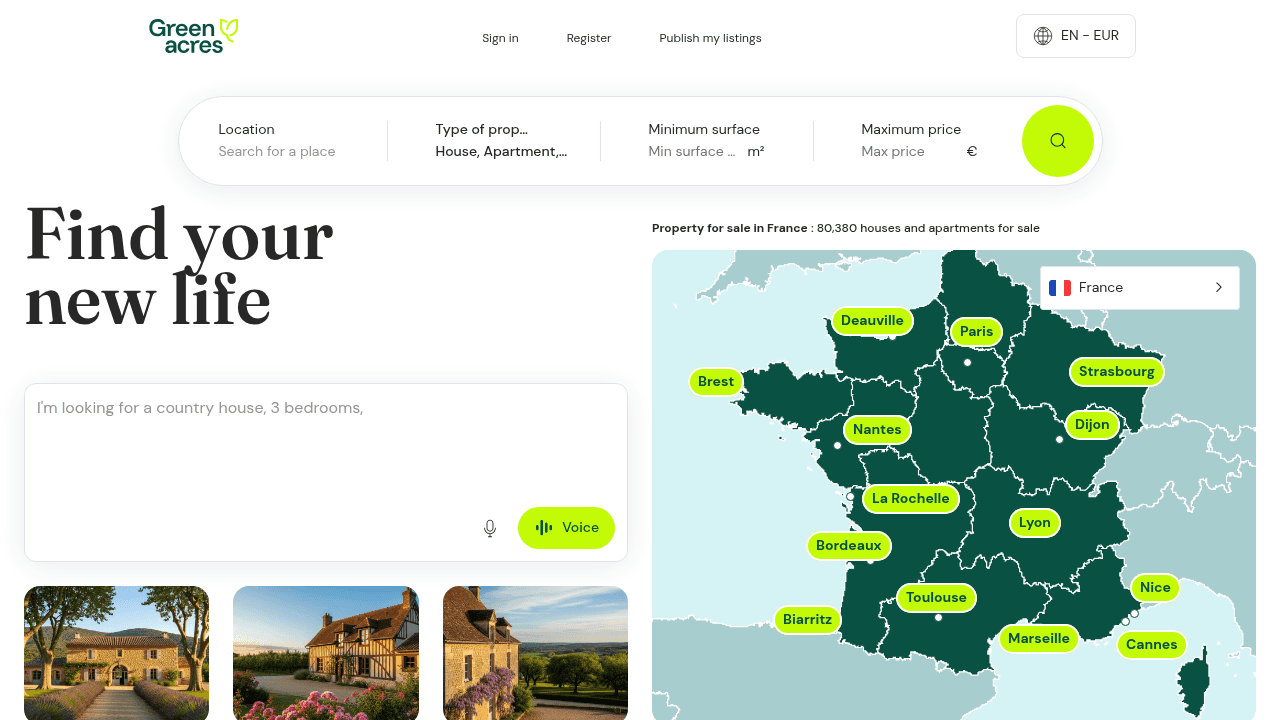The width and height of the screenshot is (1280, 720).
Task: Select Toulouse on the map
Action: [936, 598]
